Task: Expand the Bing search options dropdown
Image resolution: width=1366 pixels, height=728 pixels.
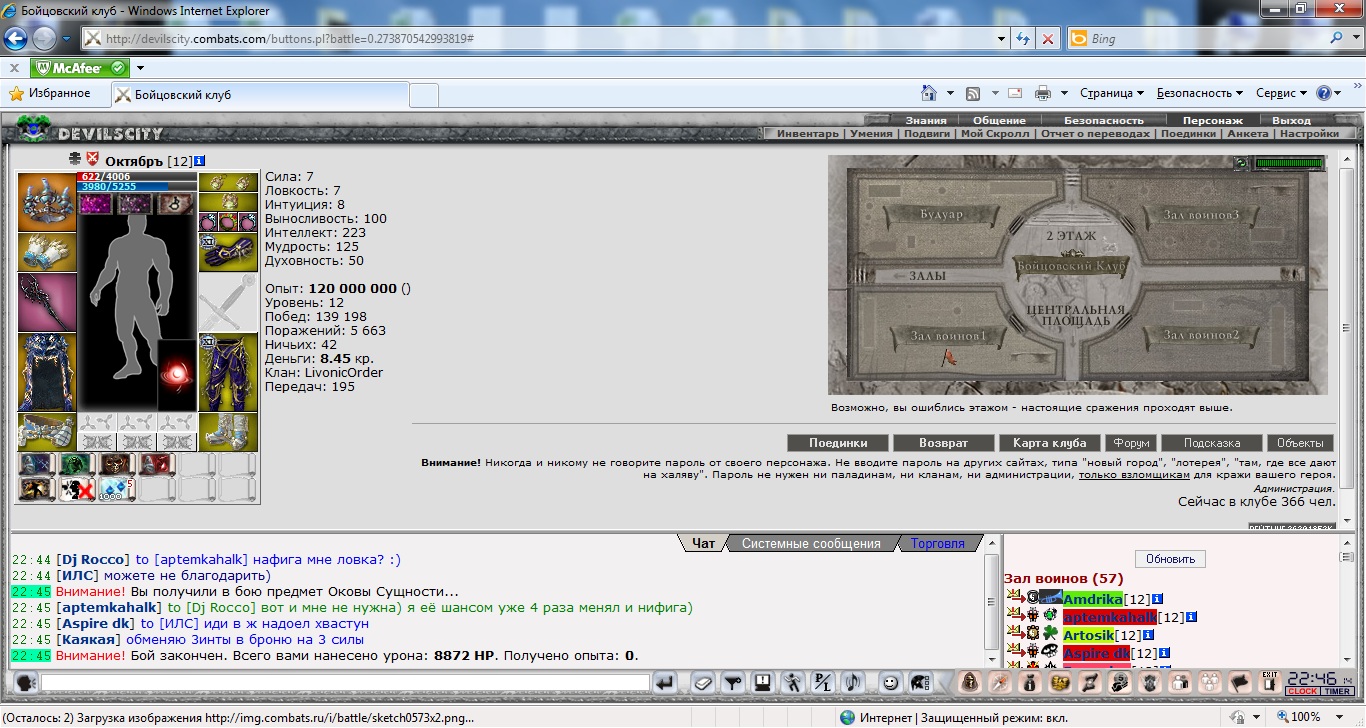Action: (1354, 39)
